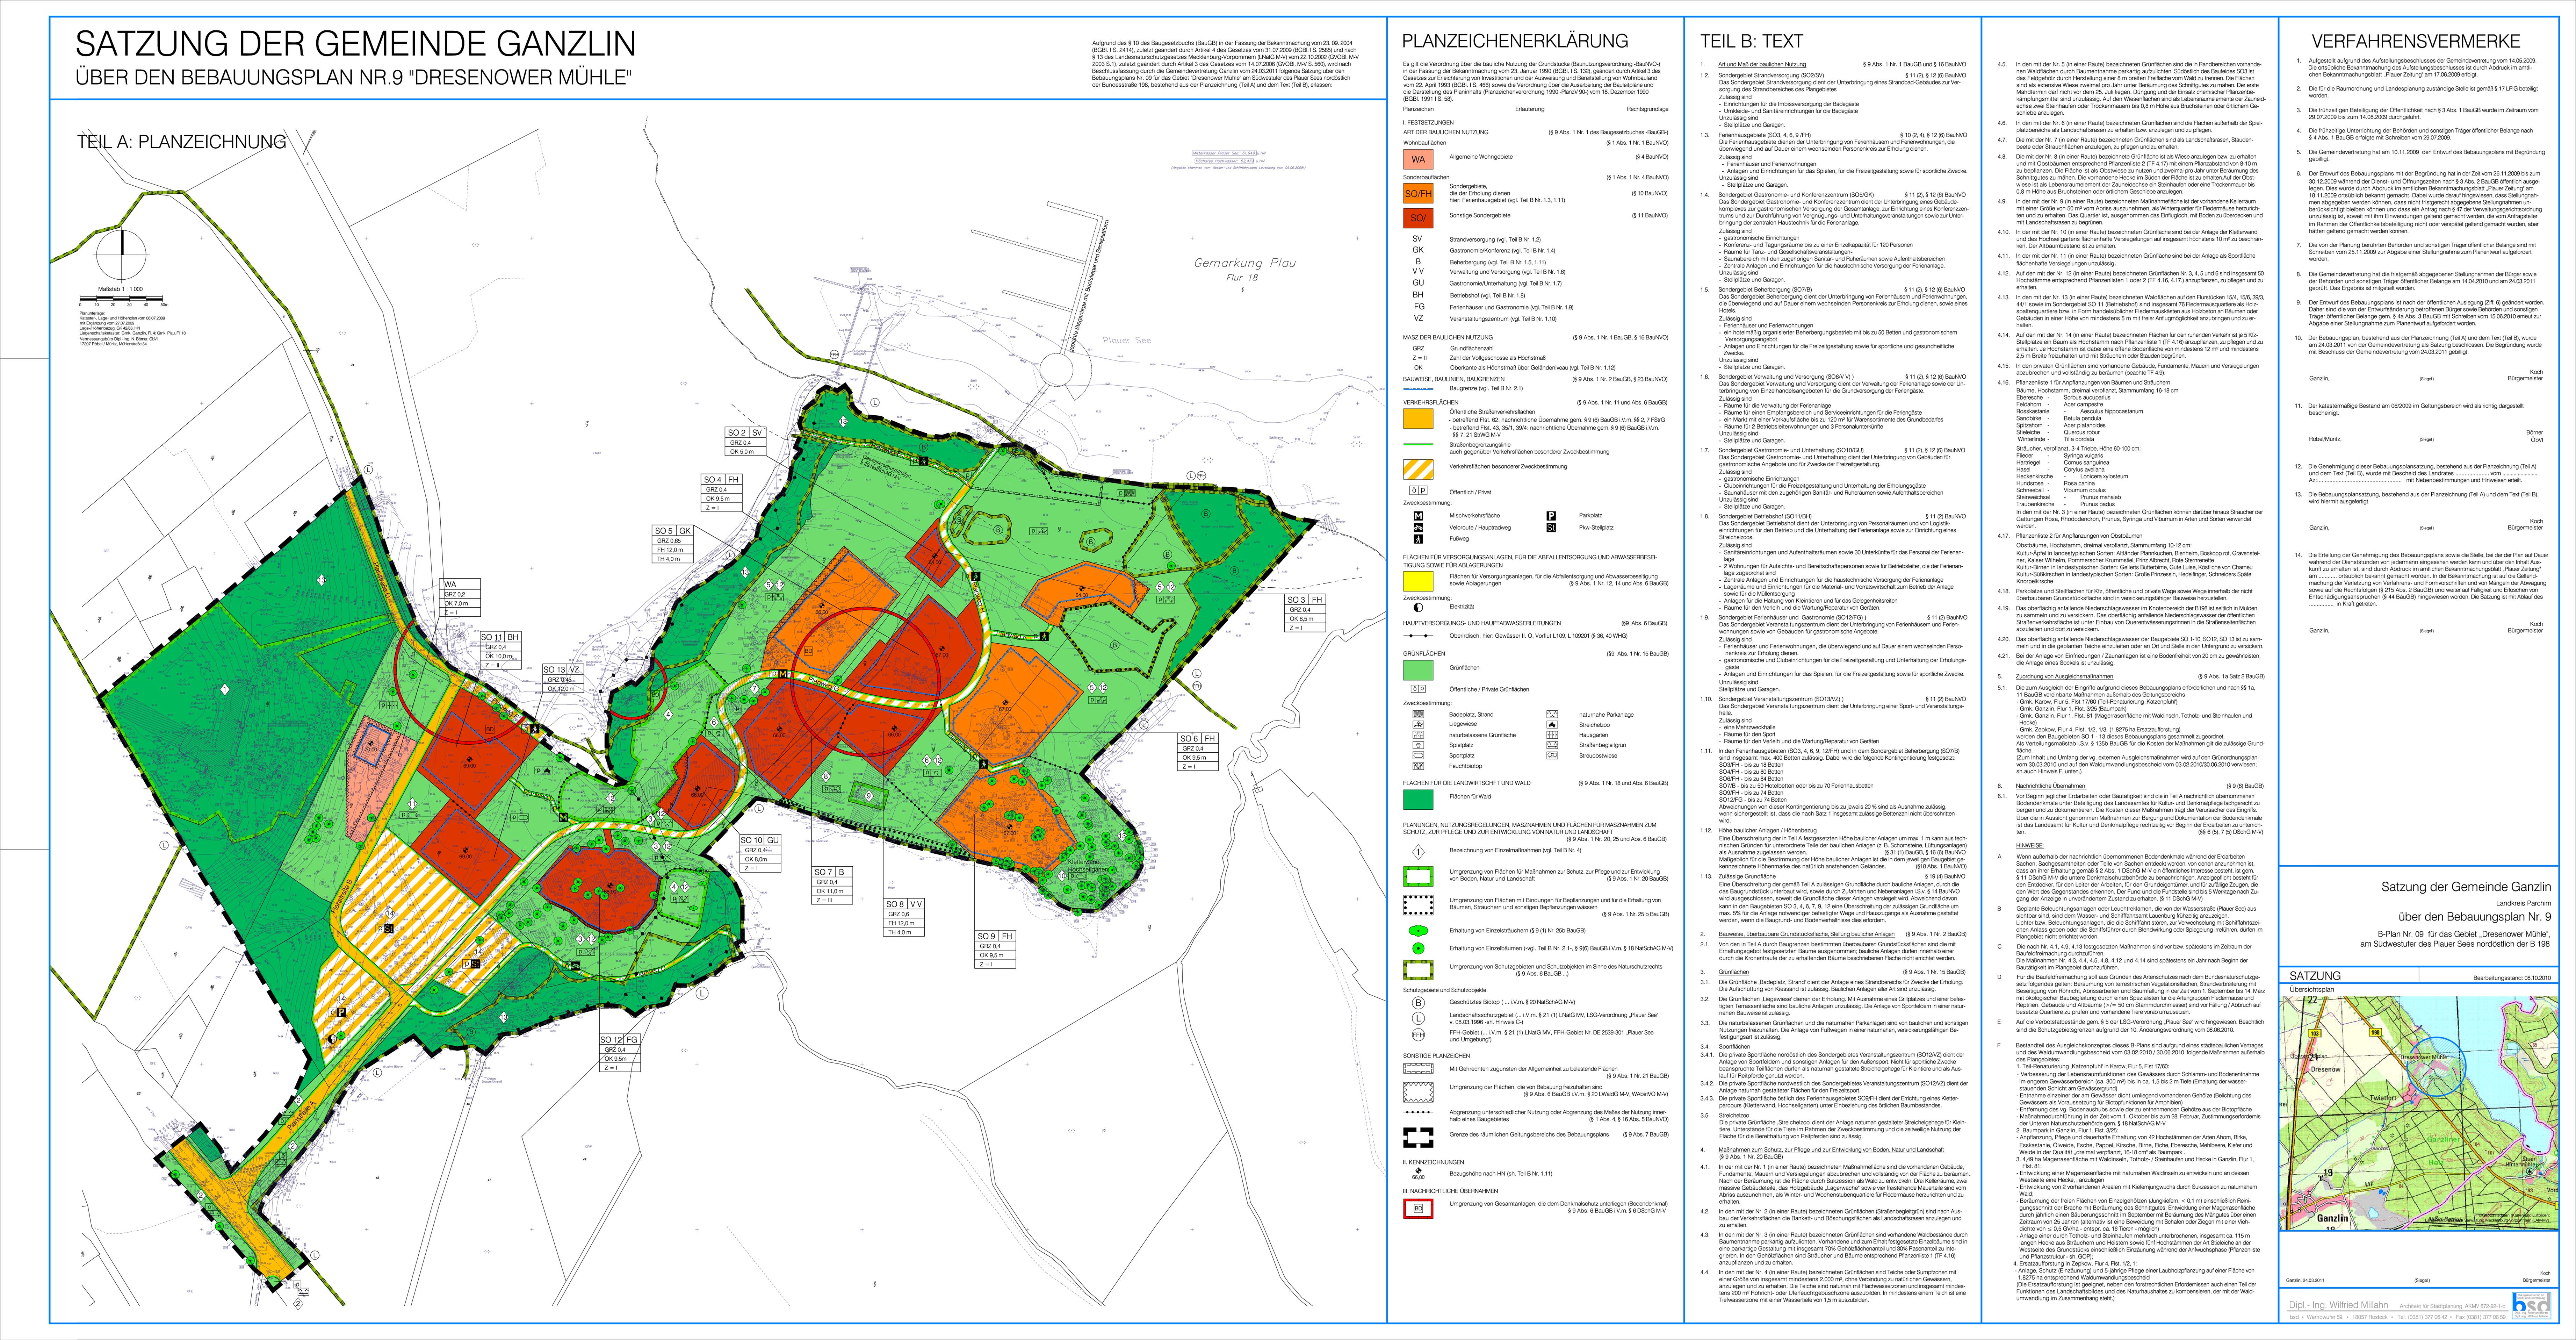The image size is (2576, 1340).
Task: Select the SO/FH orange legend swatch
Action: coord(1418,194)
